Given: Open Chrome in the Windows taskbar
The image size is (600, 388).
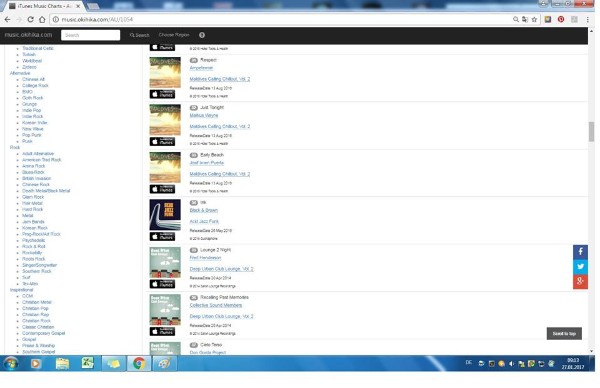Looking at the screenshot, I should [139, 363].
